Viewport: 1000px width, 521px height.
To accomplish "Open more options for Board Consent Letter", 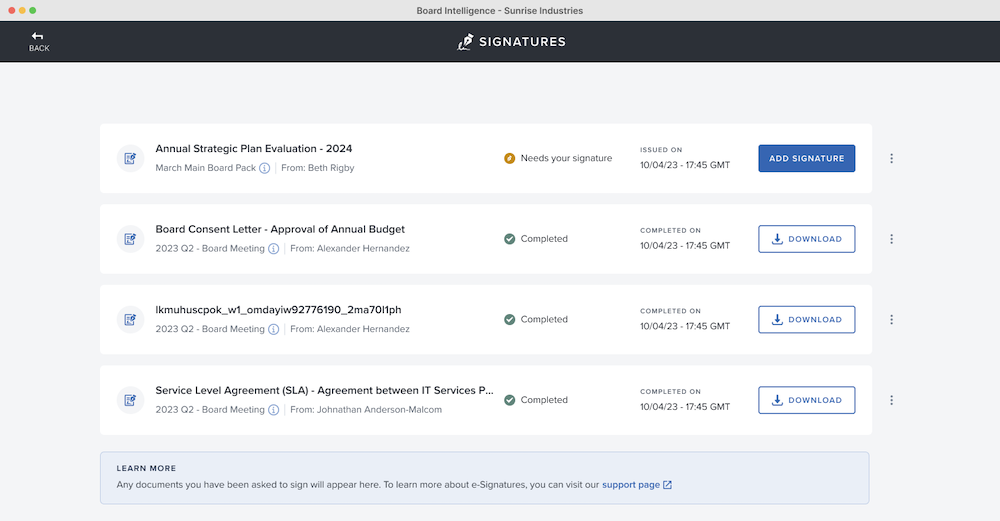I will pos(892,239).
